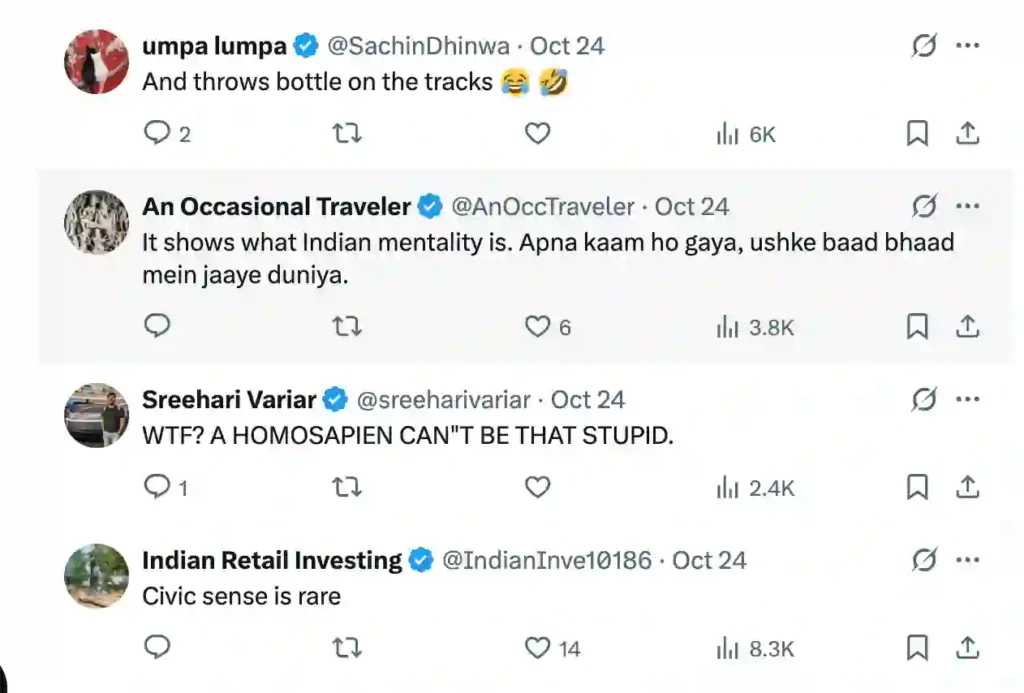The width and height of the screenshot is (1024, 693).
Task: Share the Indian Retail Investing tweet
Action: pos(967,648)
